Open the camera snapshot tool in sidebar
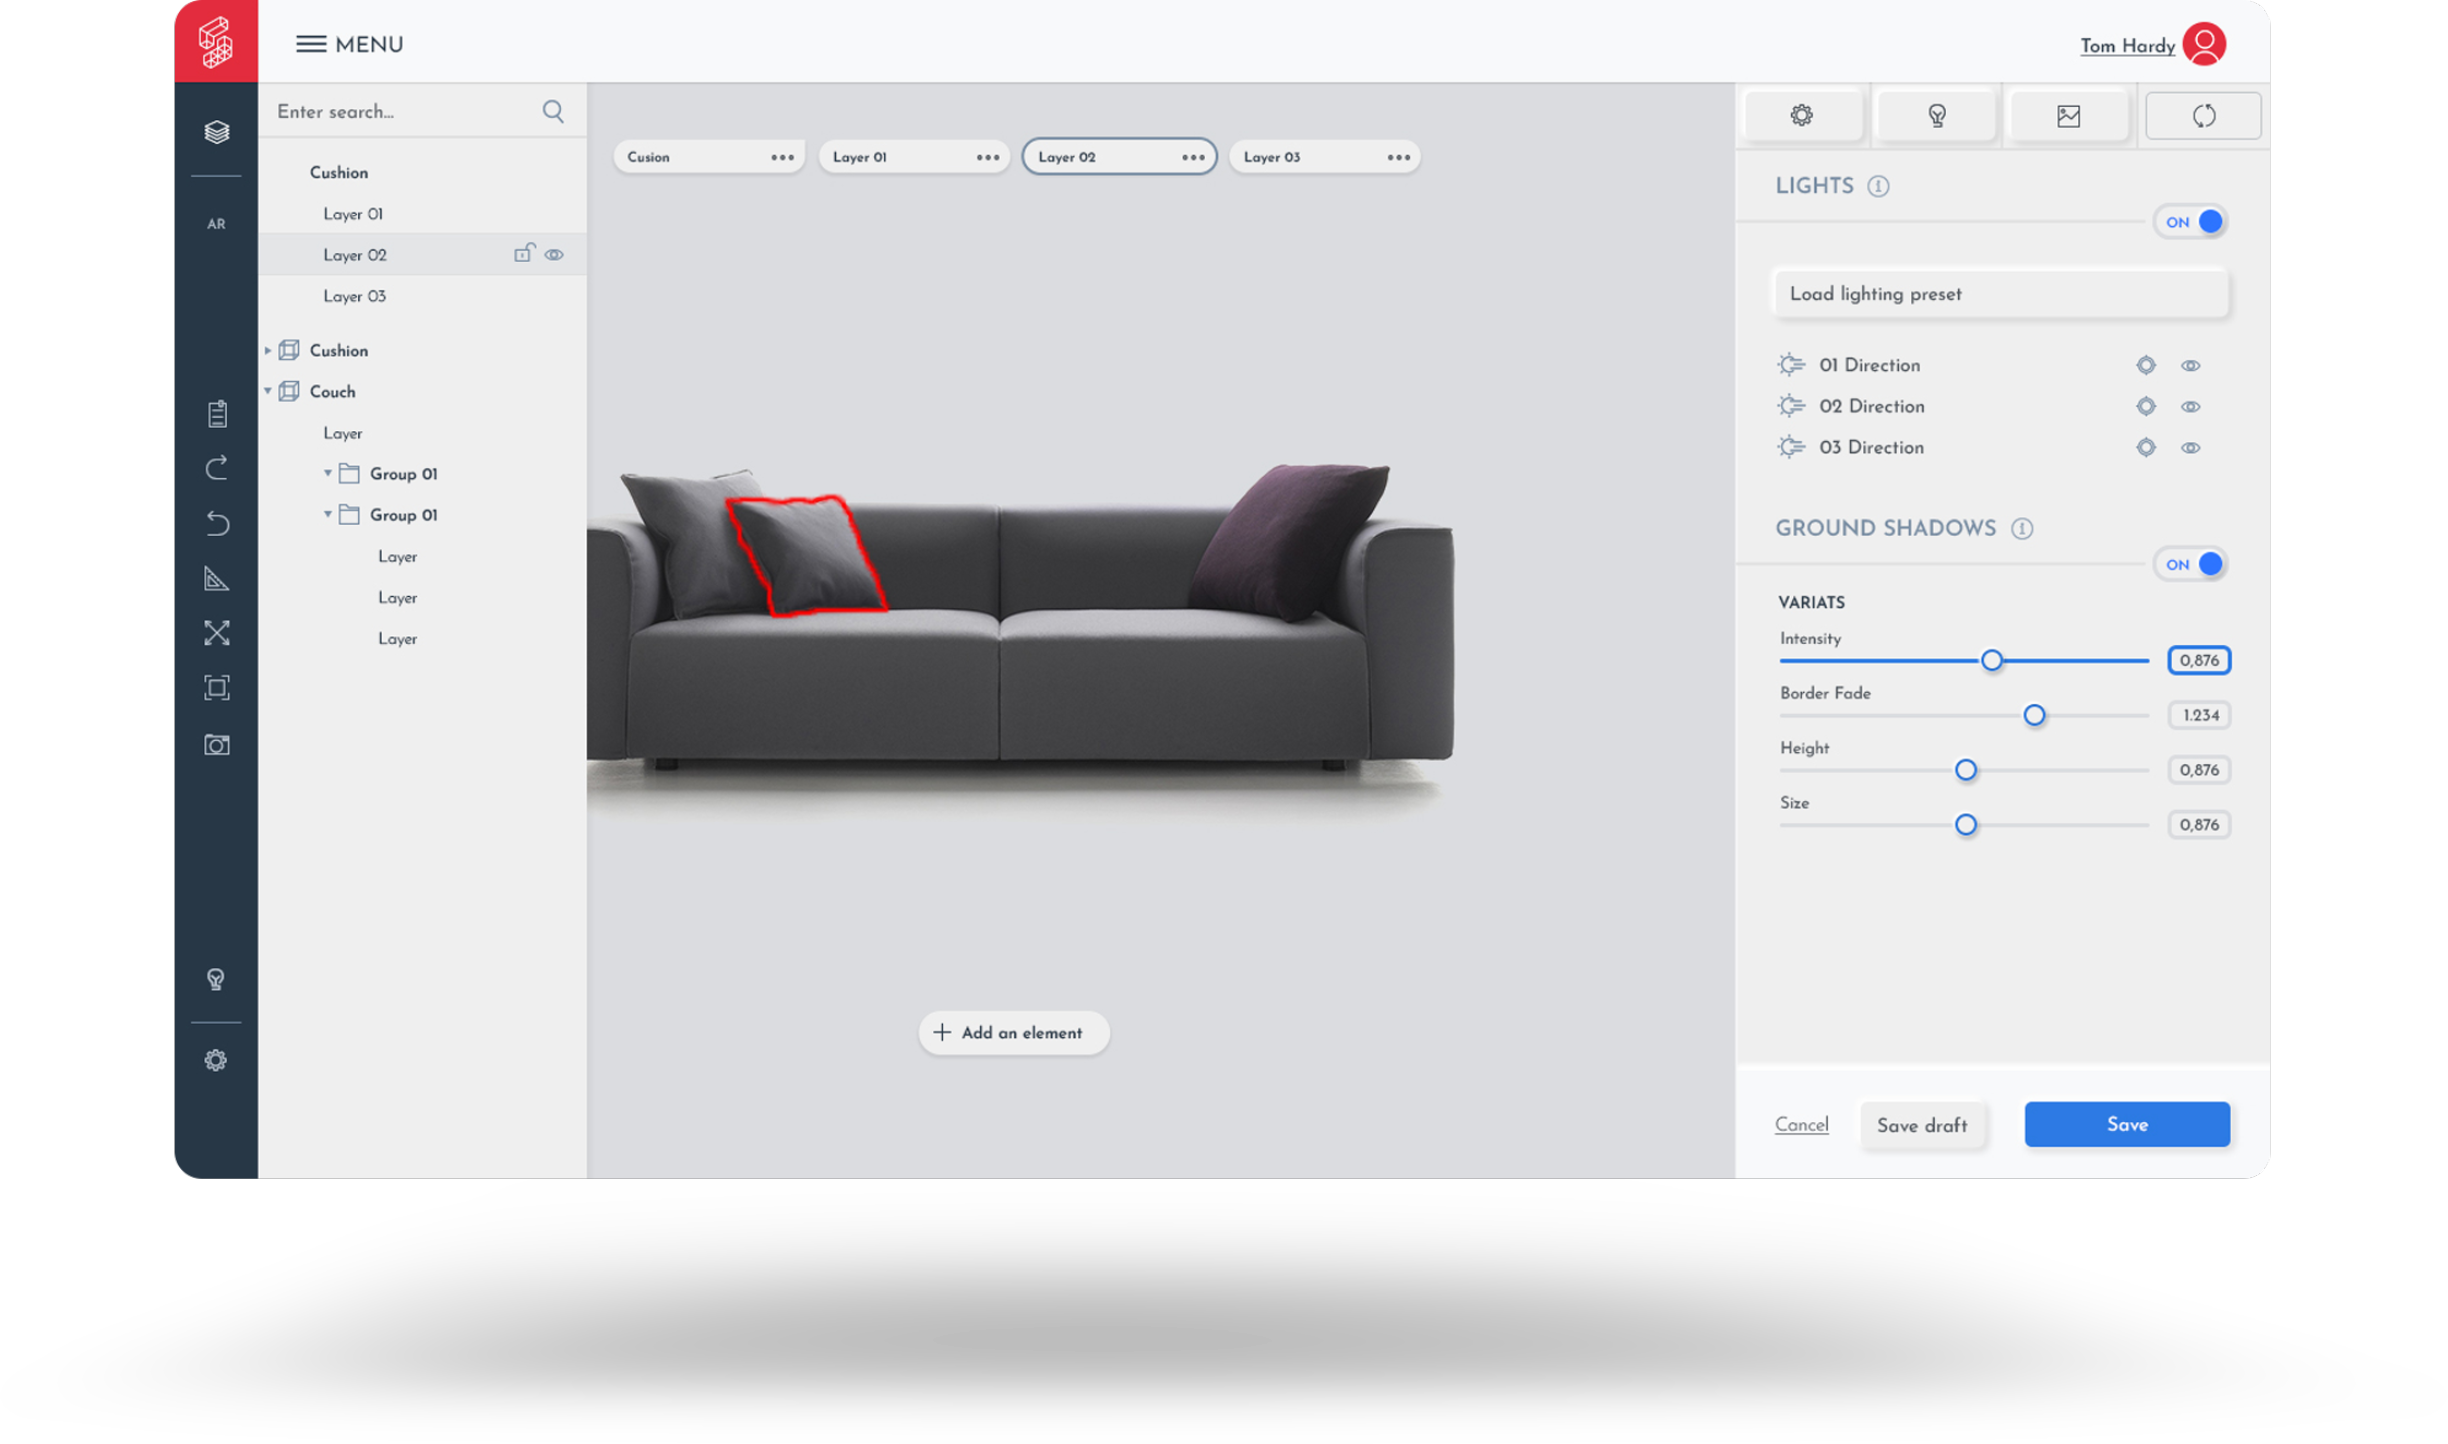Viewport: 2448px width, 1444px height. click(217, 744)
